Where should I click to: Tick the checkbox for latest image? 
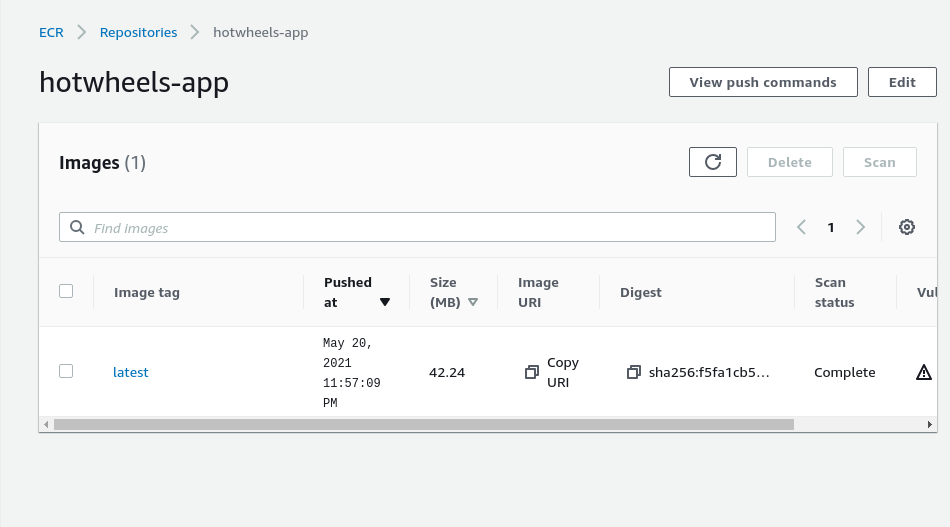tap(66, 371)
